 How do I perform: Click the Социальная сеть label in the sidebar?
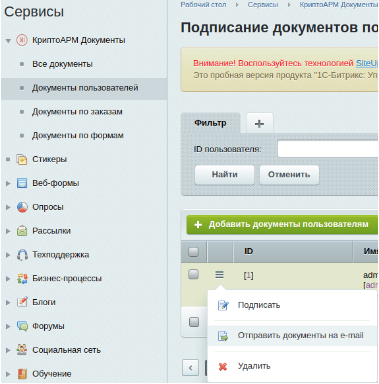(66, 350)
